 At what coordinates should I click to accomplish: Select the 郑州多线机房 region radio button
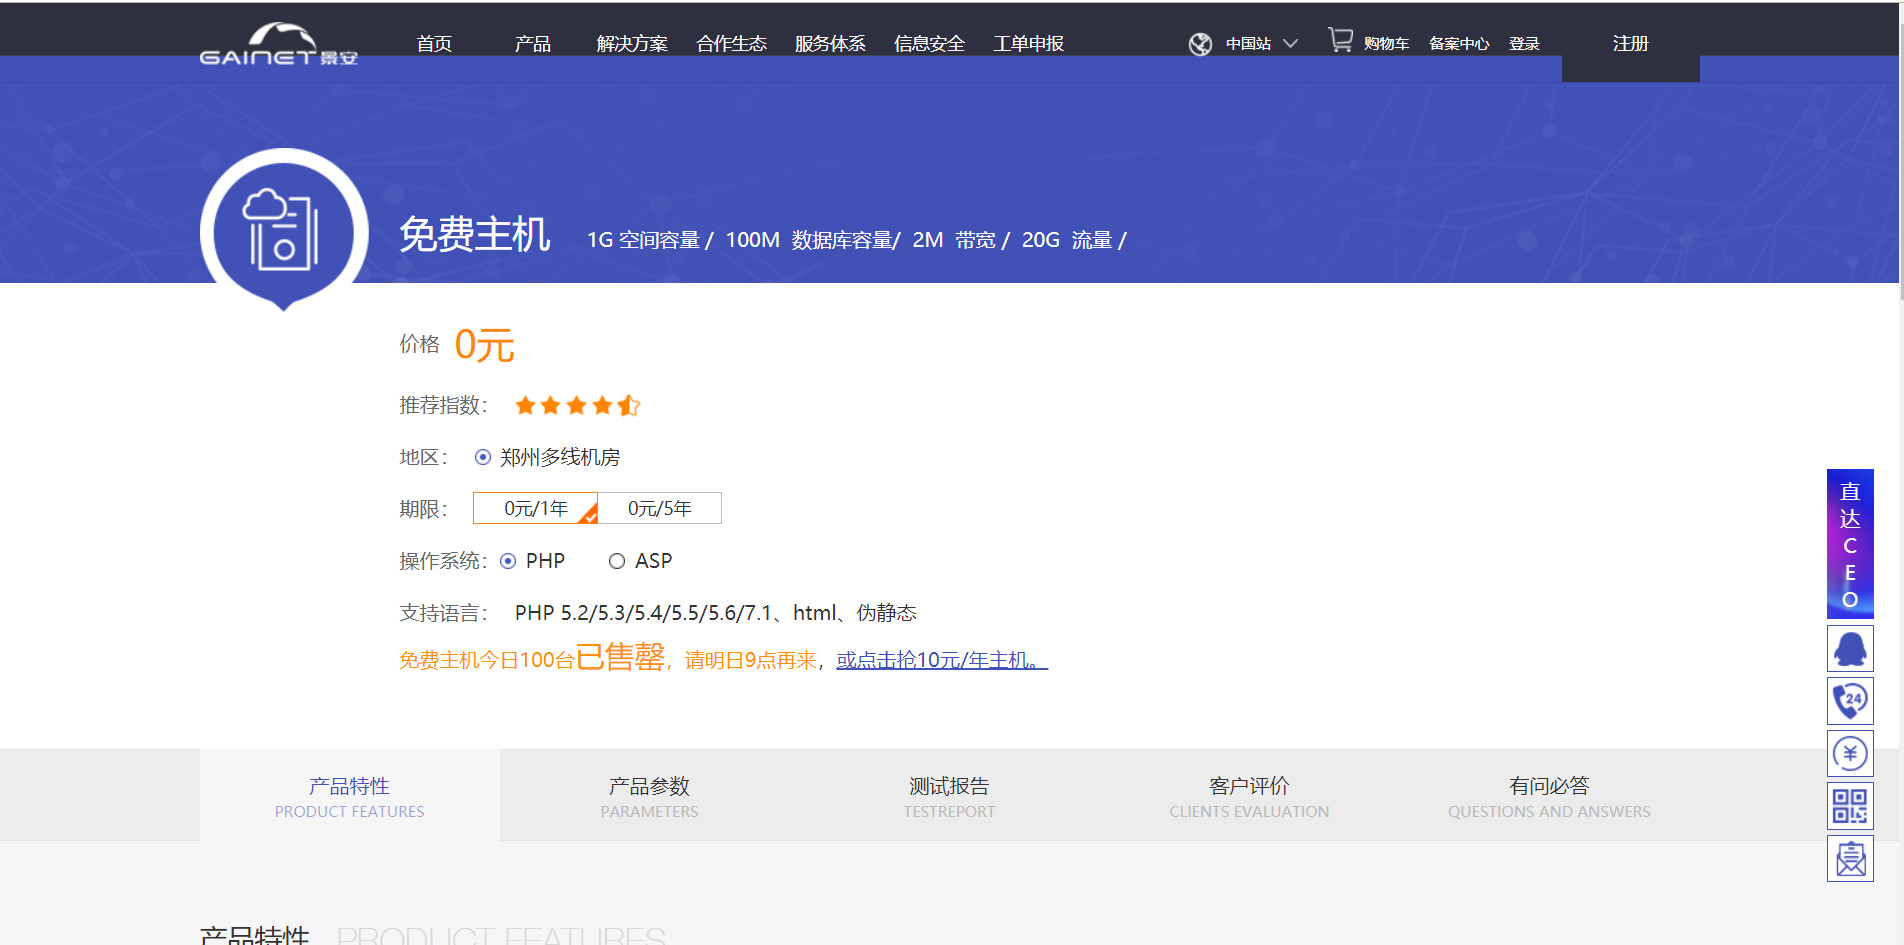pyautogui.click(x=483, y=457)
